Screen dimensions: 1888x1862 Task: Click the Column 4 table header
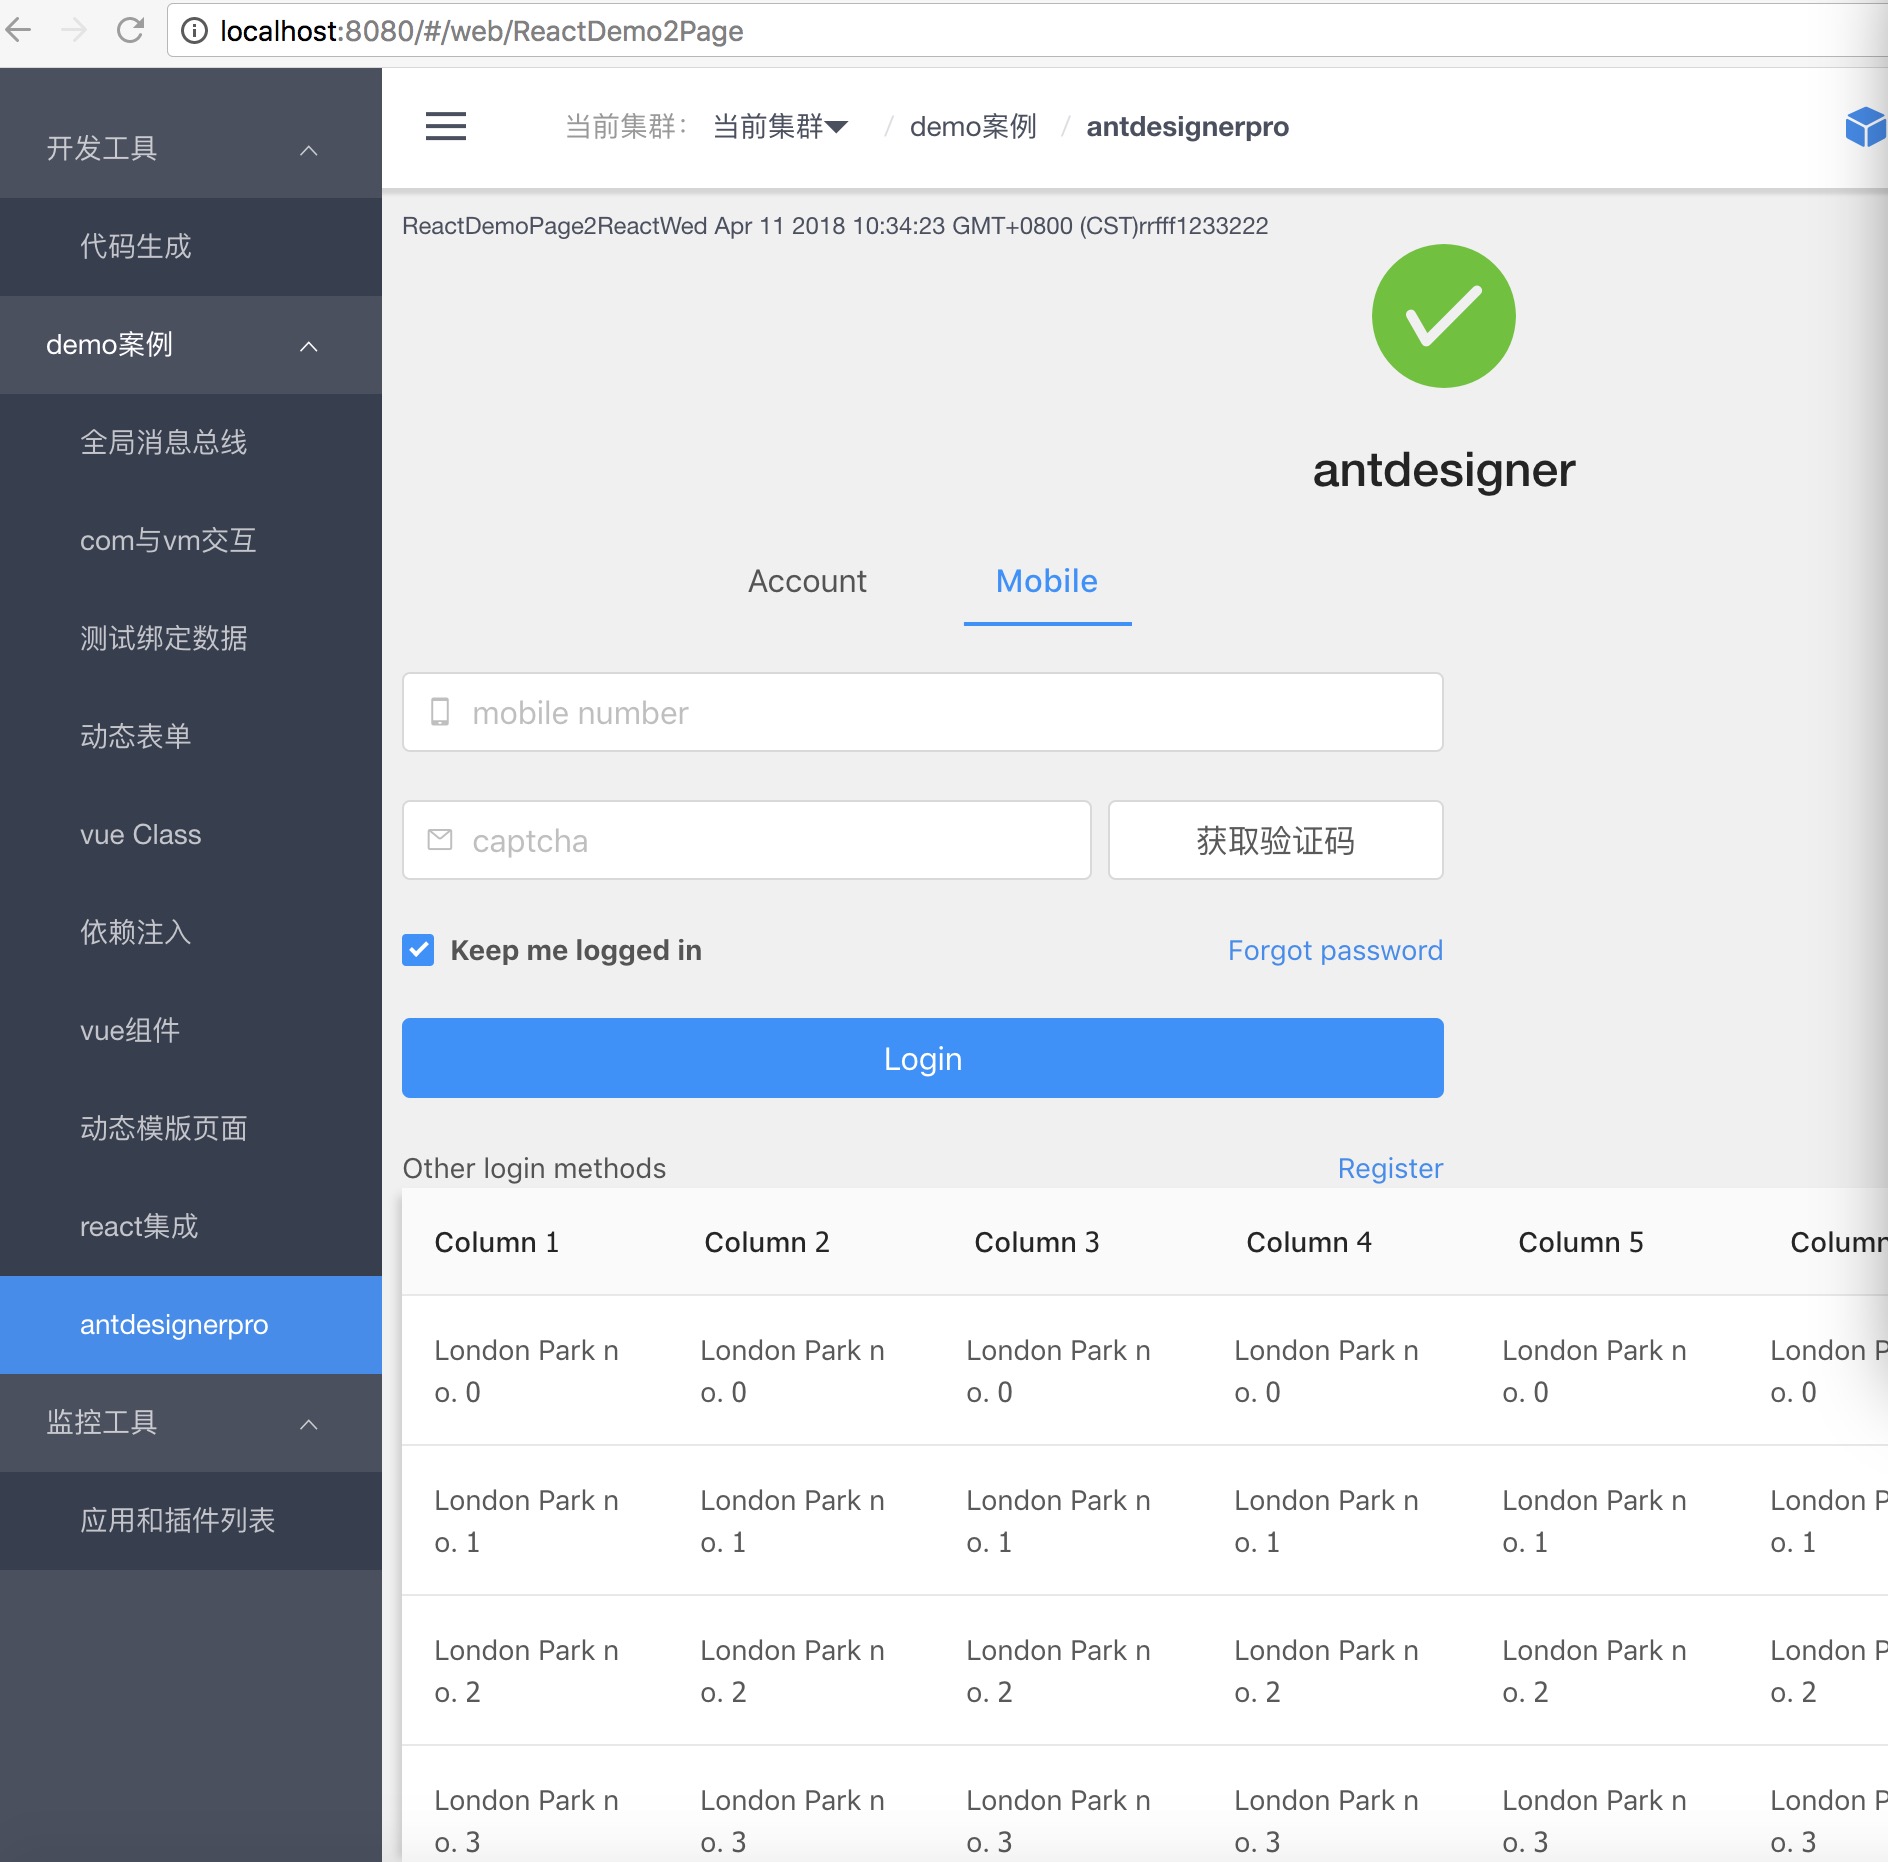(x=1309, y=1242)
